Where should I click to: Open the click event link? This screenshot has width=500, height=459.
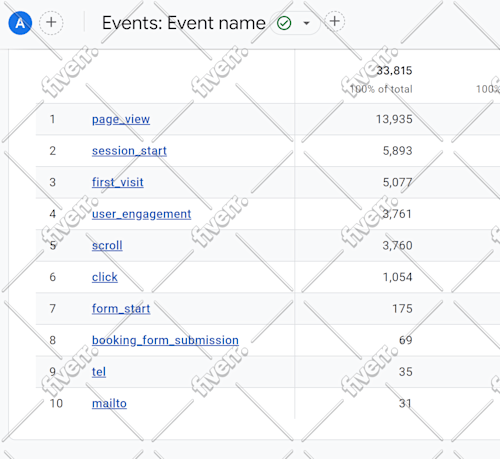105,277
